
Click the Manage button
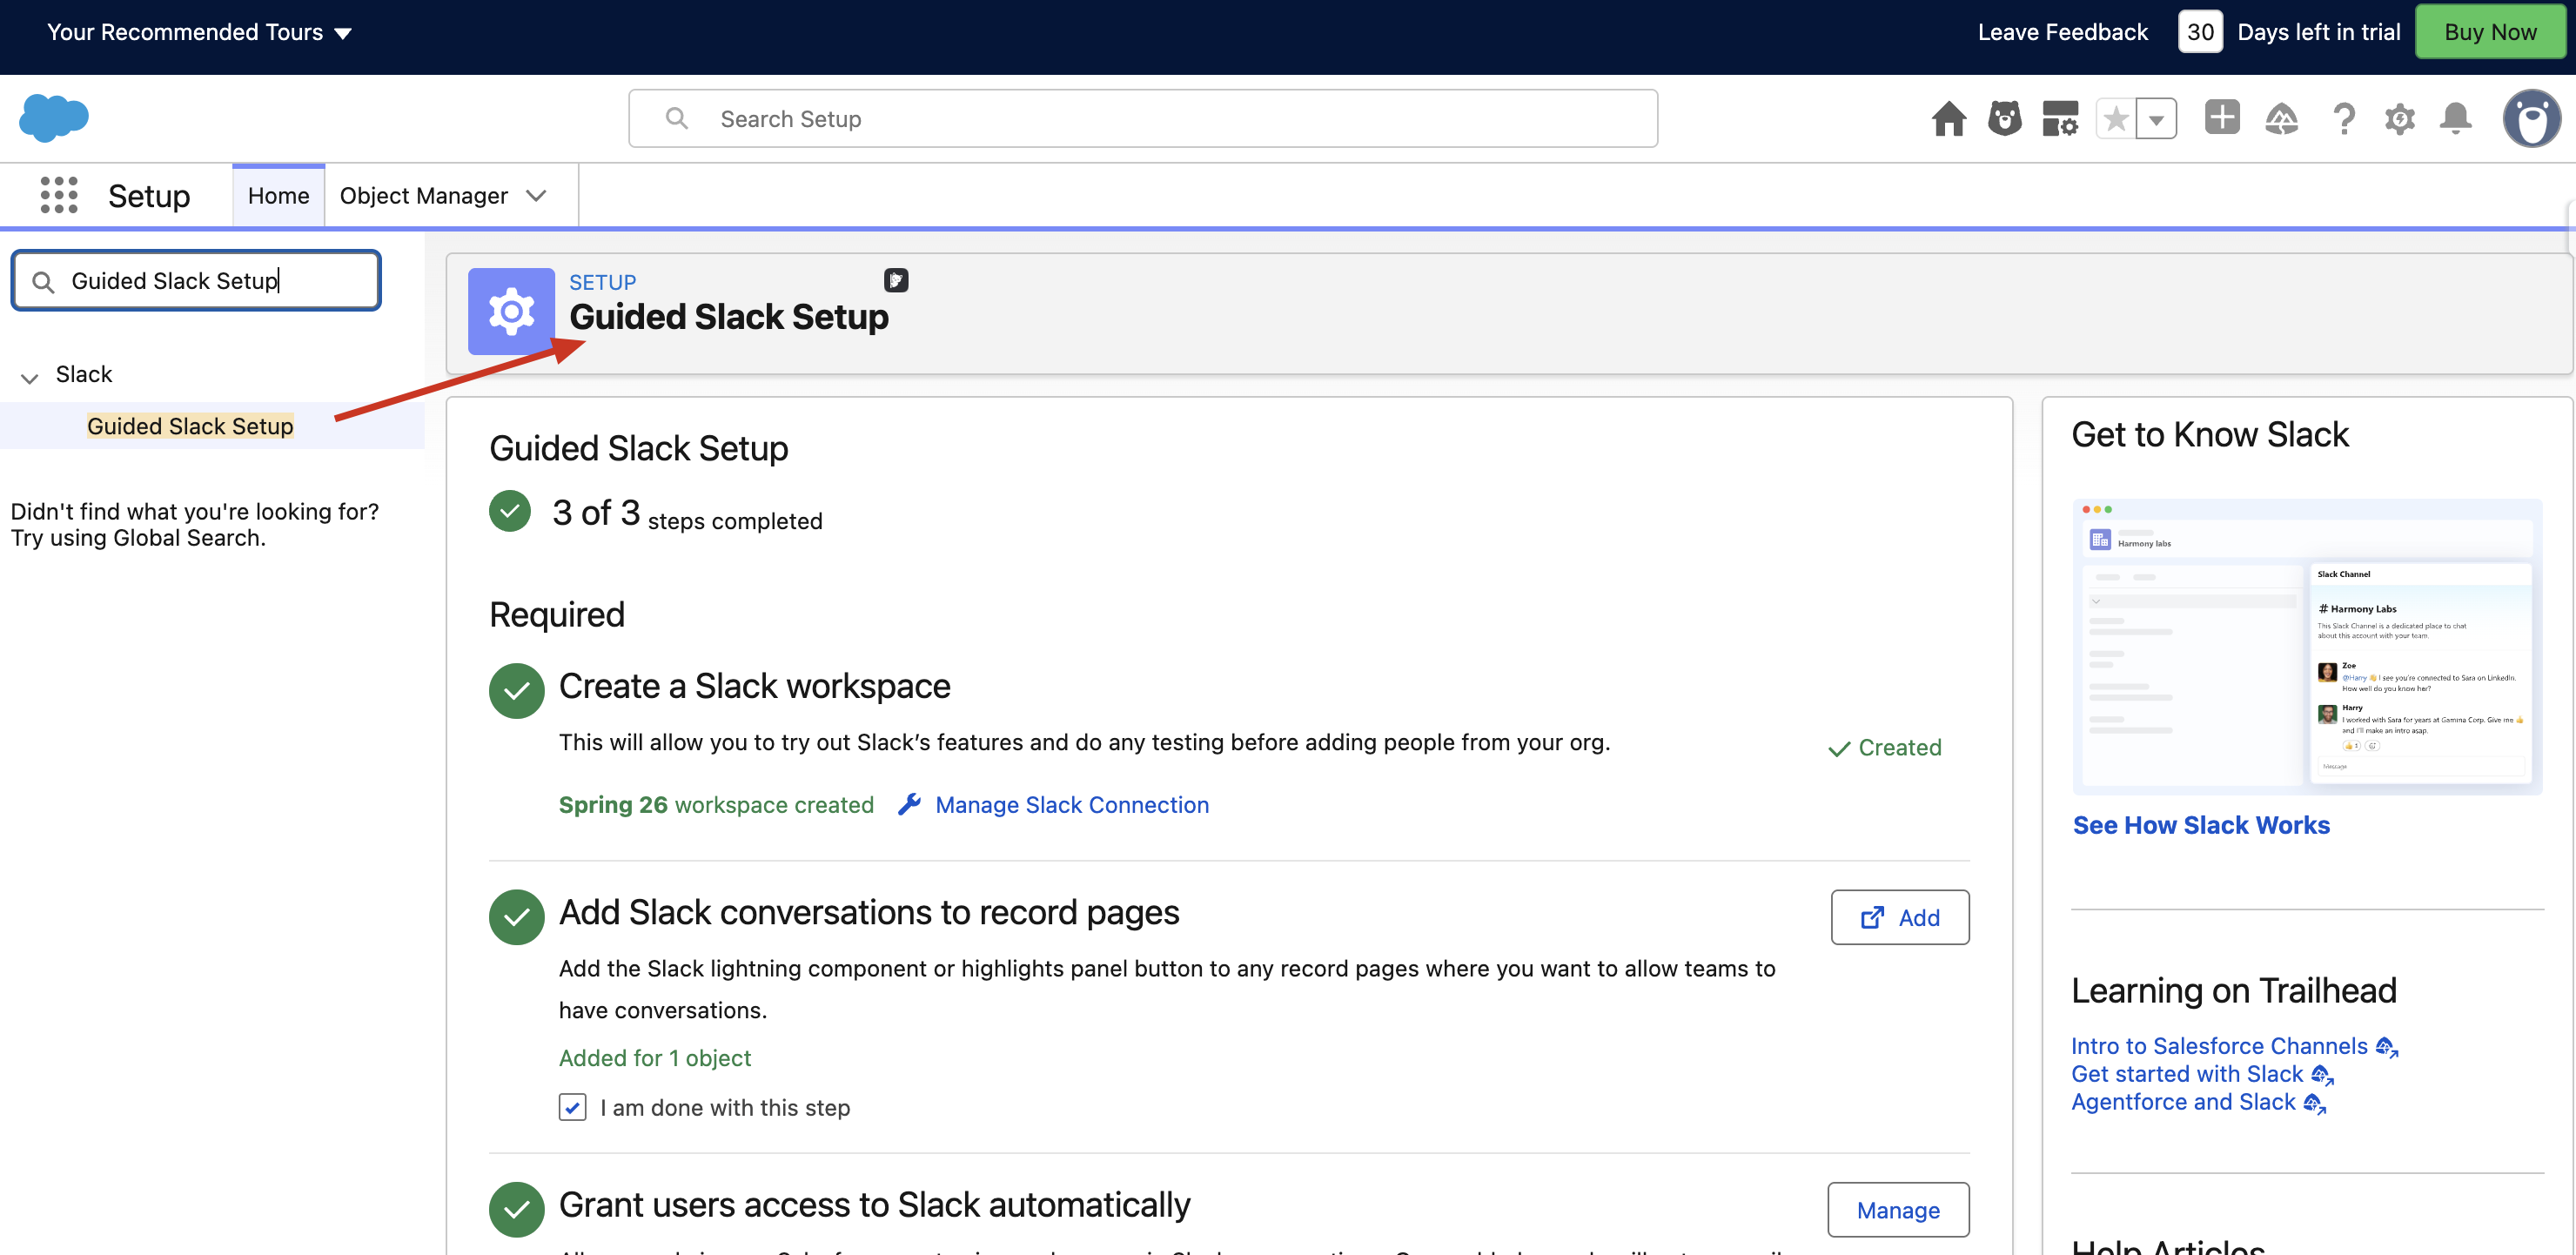pos(1897,1209)
